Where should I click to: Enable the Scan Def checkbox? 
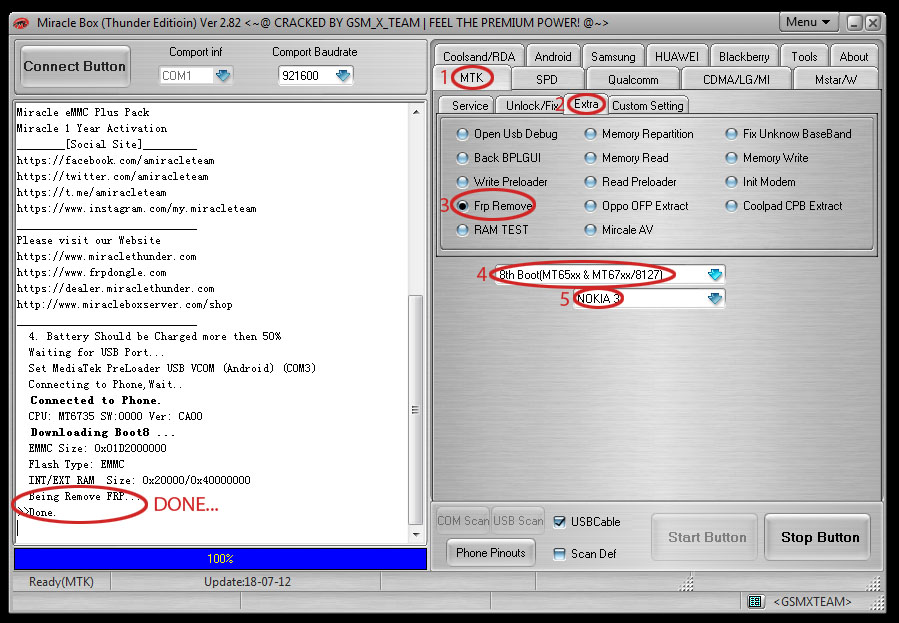[560, 554]
